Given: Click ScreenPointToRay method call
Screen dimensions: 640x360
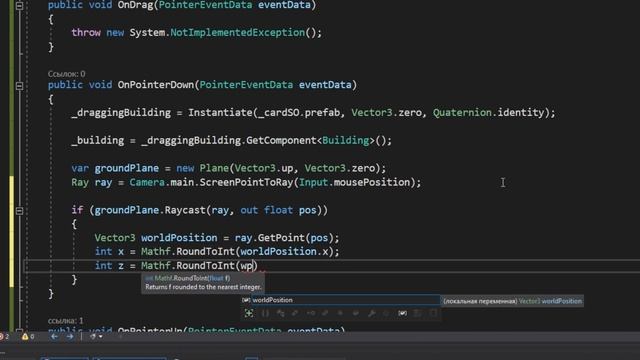Looking at the screenshot, I should (246, 182).
